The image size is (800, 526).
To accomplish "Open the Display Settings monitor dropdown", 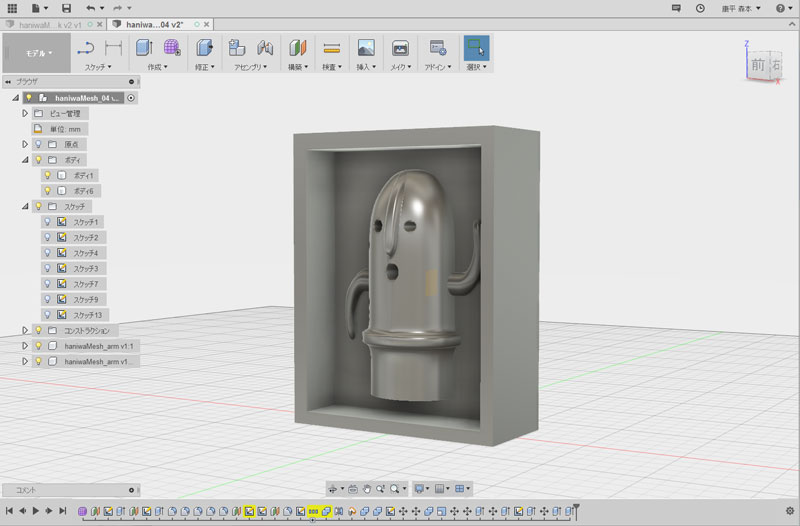I will tap(421, 489).
